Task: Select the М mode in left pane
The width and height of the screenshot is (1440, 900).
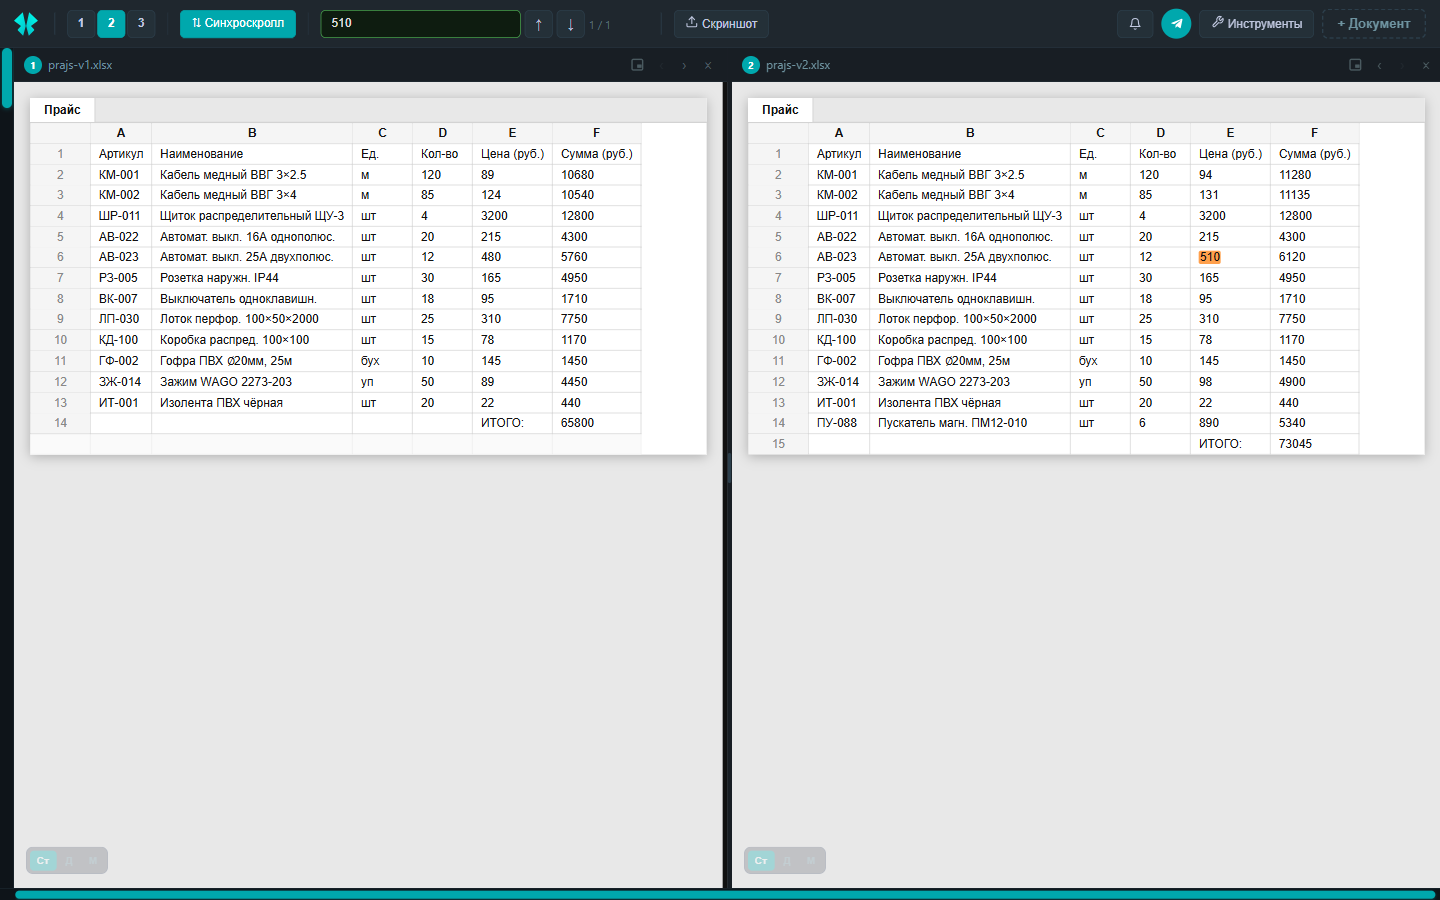Action: tap(93, 860)
